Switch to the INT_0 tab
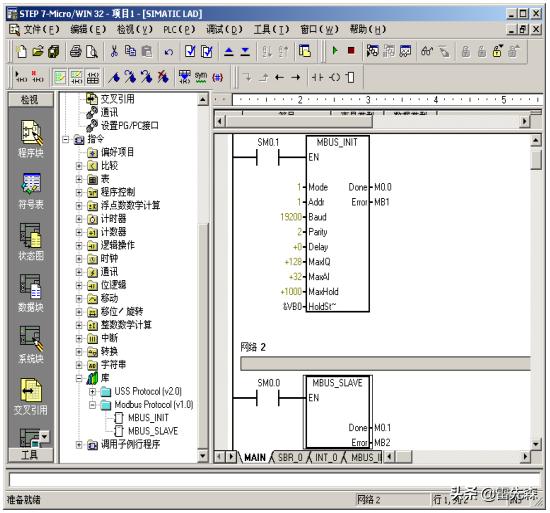Image resolution: width=550 pixels, height=513 pixels. (x=326, y=457)
